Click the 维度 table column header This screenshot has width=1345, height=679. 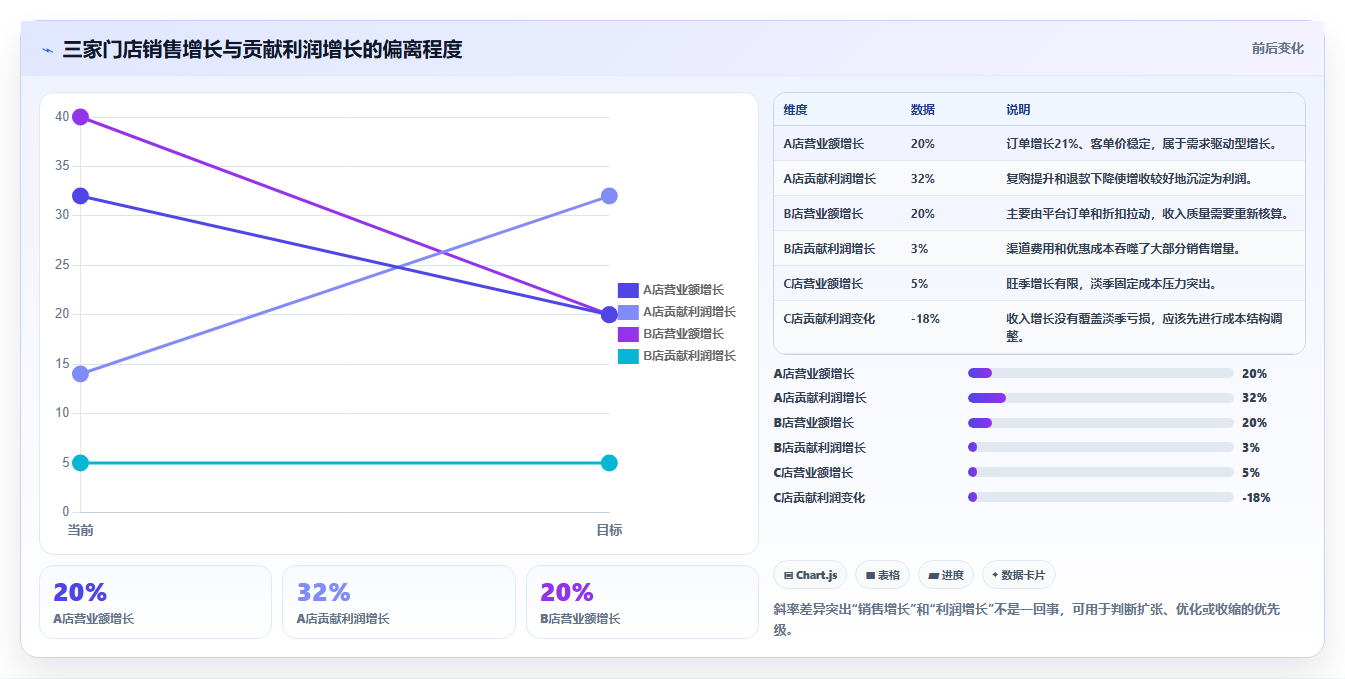[x=795, y=109]
